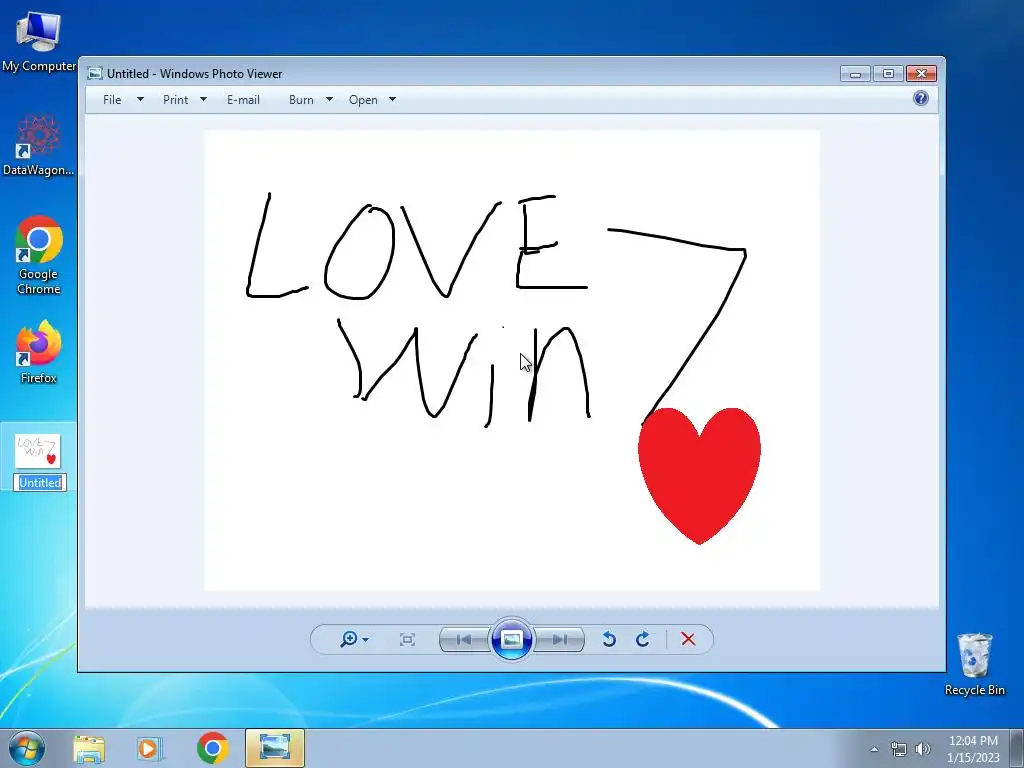This screenshot has width=1024, height=768.
Task: Click E-mail in the toolbar
Action: (243, 100)
